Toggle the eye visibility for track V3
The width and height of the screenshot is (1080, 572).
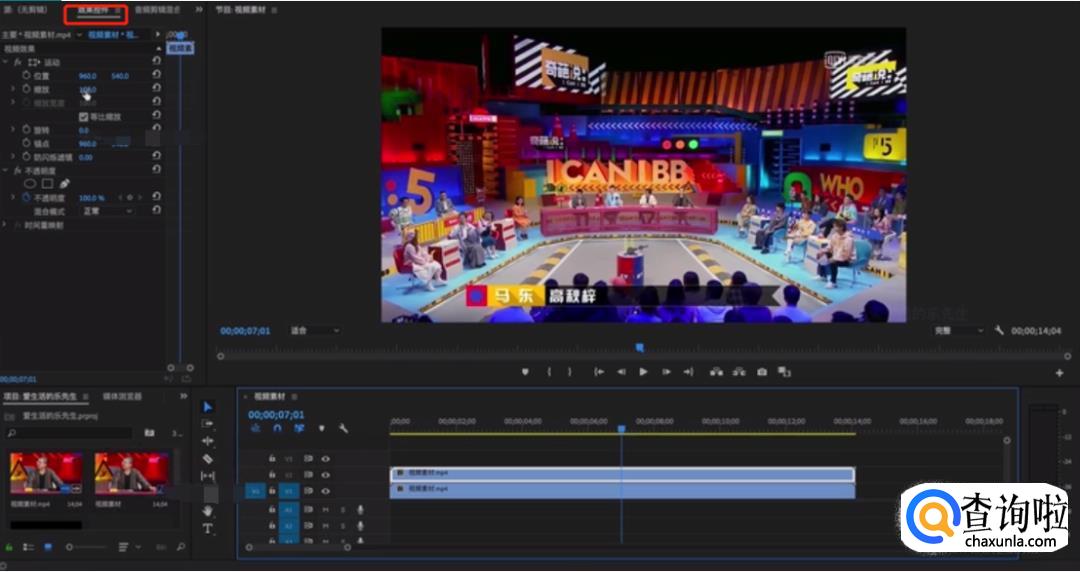click(x=325, y=459)
